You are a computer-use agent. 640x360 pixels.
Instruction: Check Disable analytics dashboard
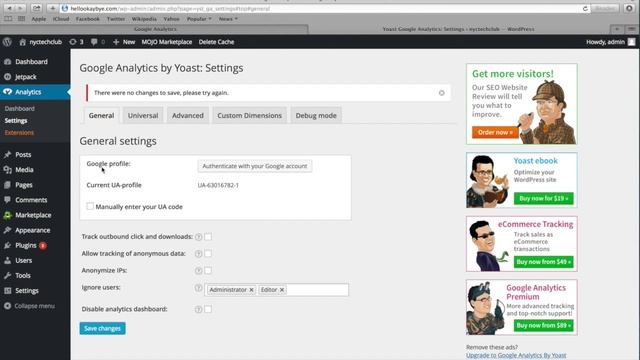208,309
